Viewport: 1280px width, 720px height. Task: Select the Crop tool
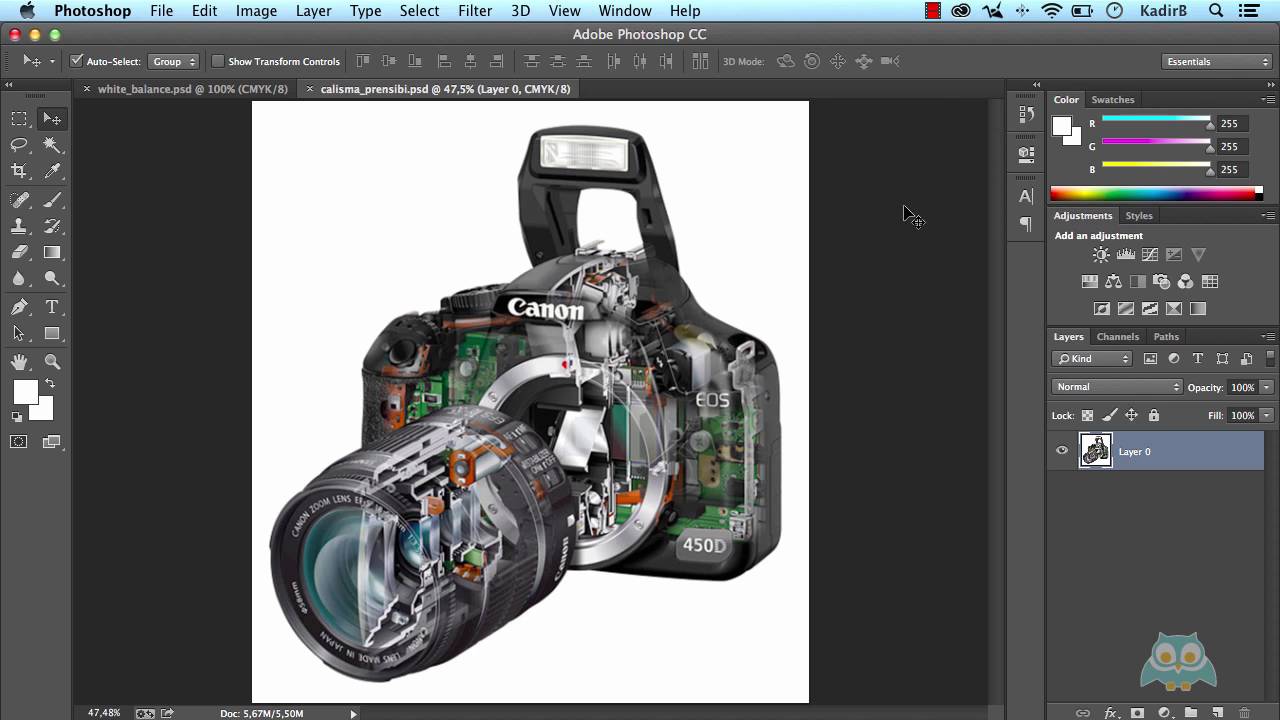(x=19, y=171)
